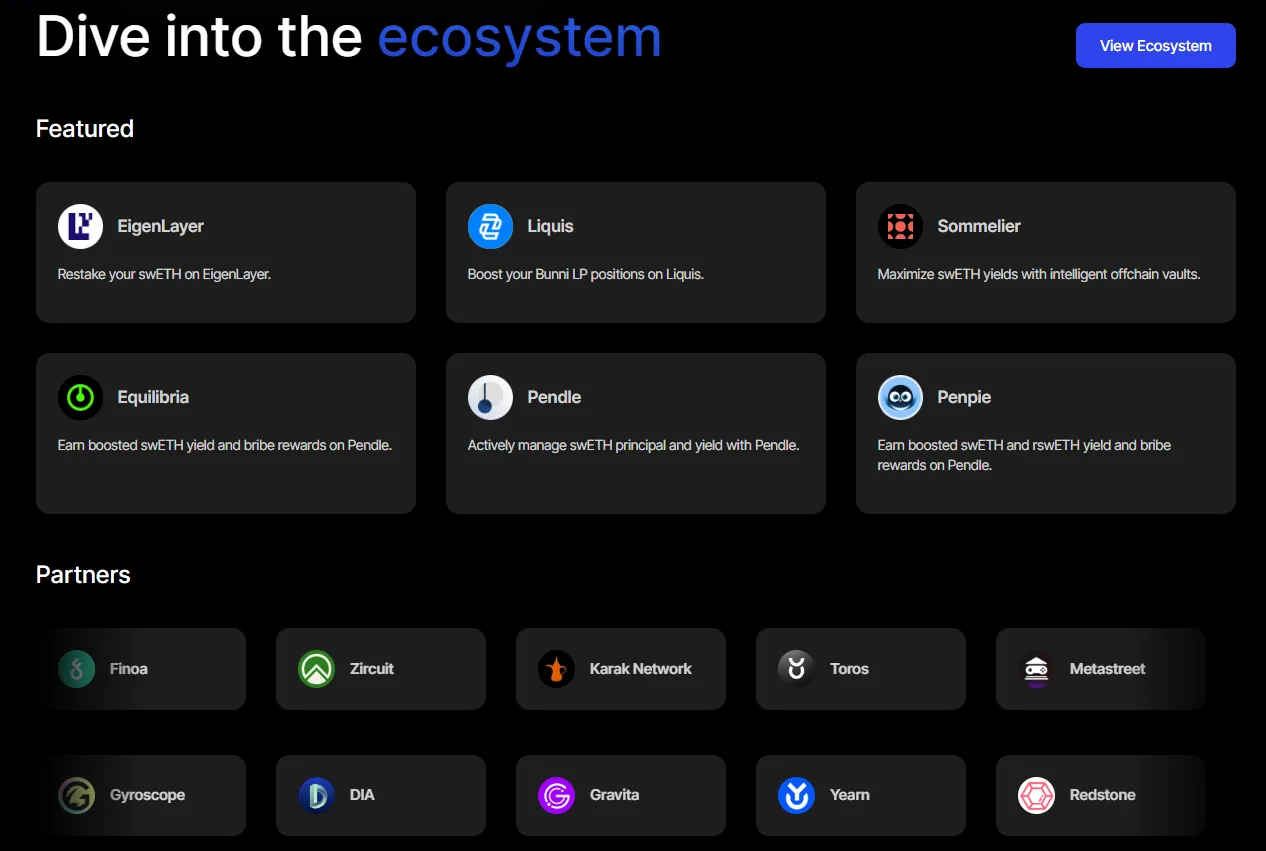Open 'Restake your swETH on EigenLayer' description
Screen dimensions: 1266x851
(164, 274)
